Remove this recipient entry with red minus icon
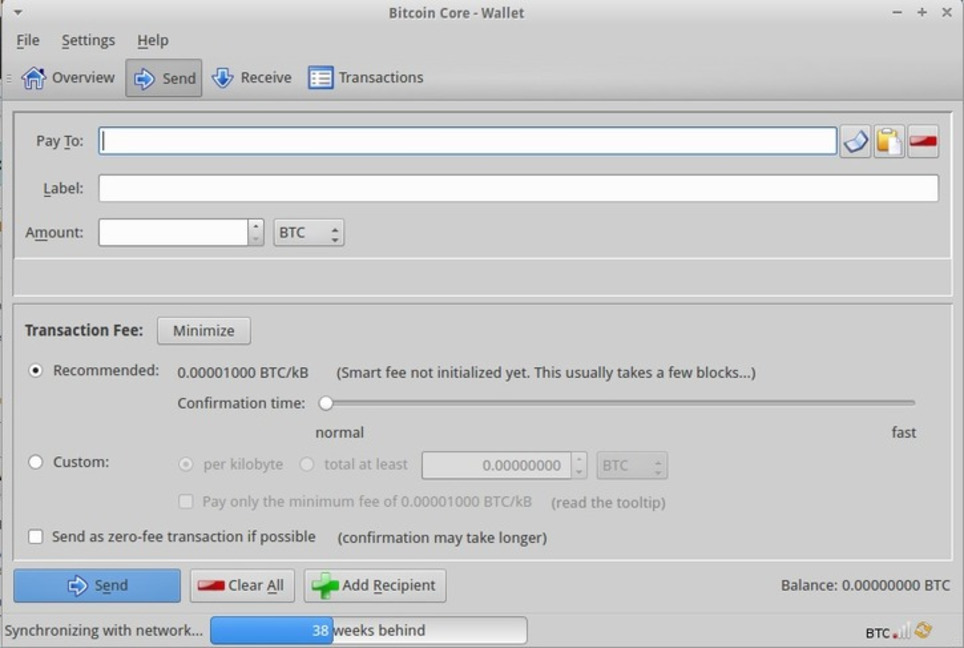This screenshot has width=964, height=648. [x=923, y=141]
